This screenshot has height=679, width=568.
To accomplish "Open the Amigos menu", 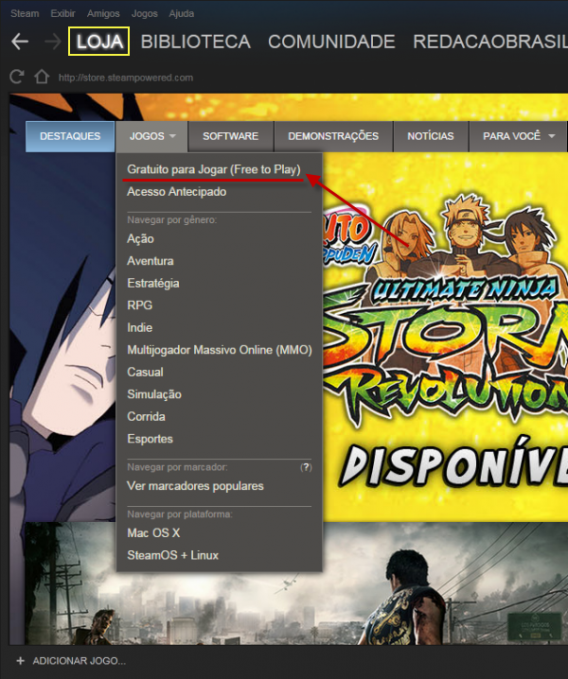I will (103, 13).
